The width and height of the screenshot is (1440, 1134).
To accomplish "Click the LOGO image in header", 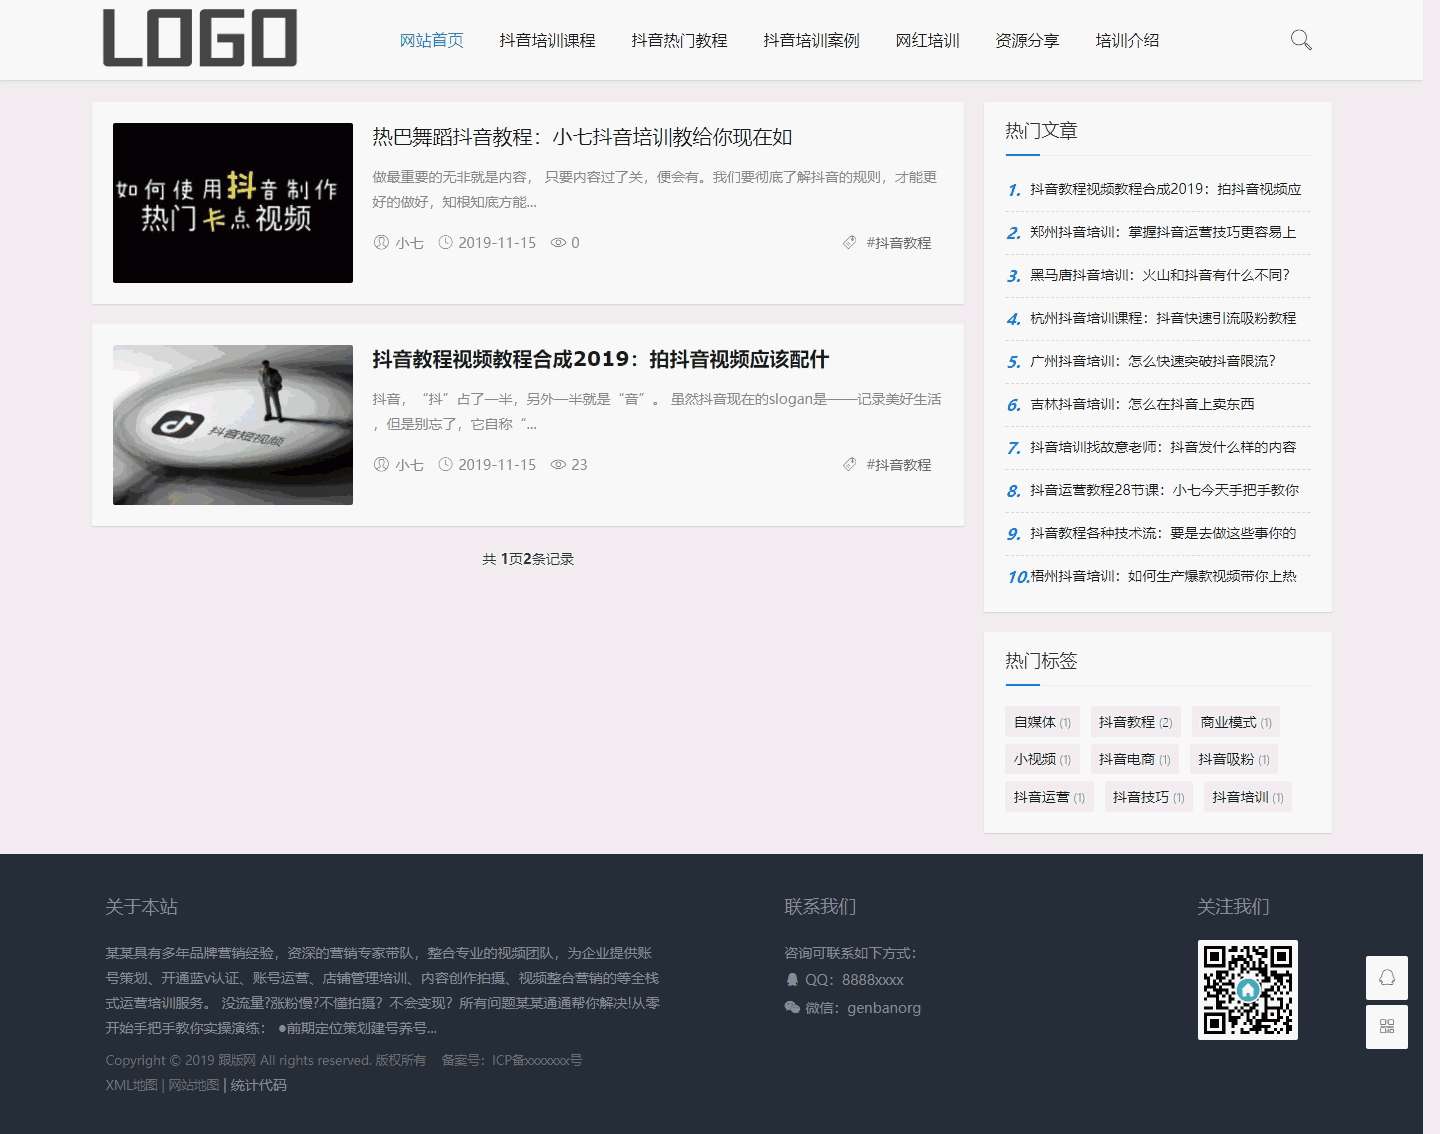I will [200, 38].
